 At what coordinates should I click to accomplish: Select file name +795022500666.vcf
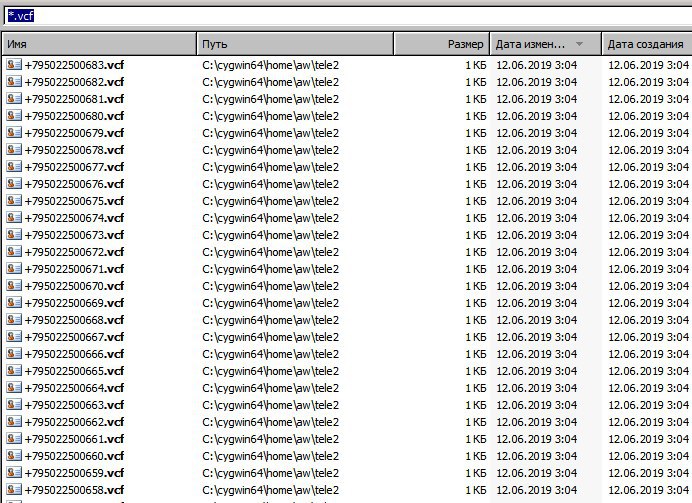(74, 354)
